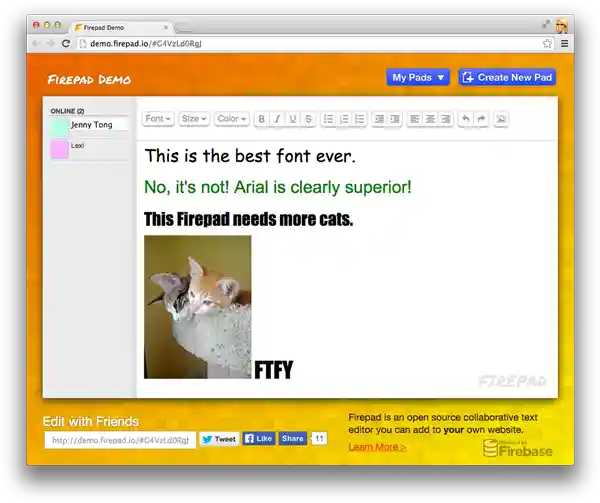Viewport: 600px width, 503px height.
Task: Redo the last edit
Action: coord(481,119)
